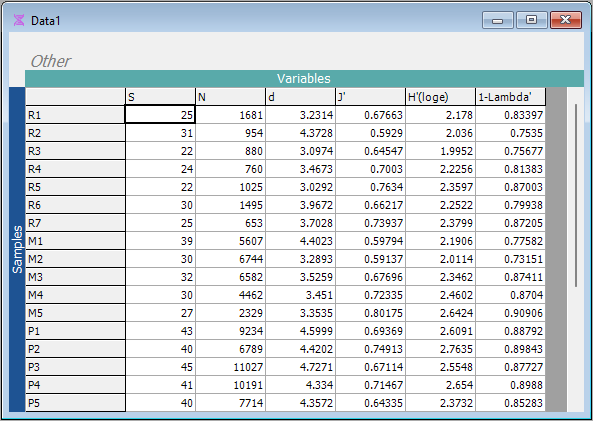Select row header M4
This screenshot has width=593, height=421.
(75, 295)
